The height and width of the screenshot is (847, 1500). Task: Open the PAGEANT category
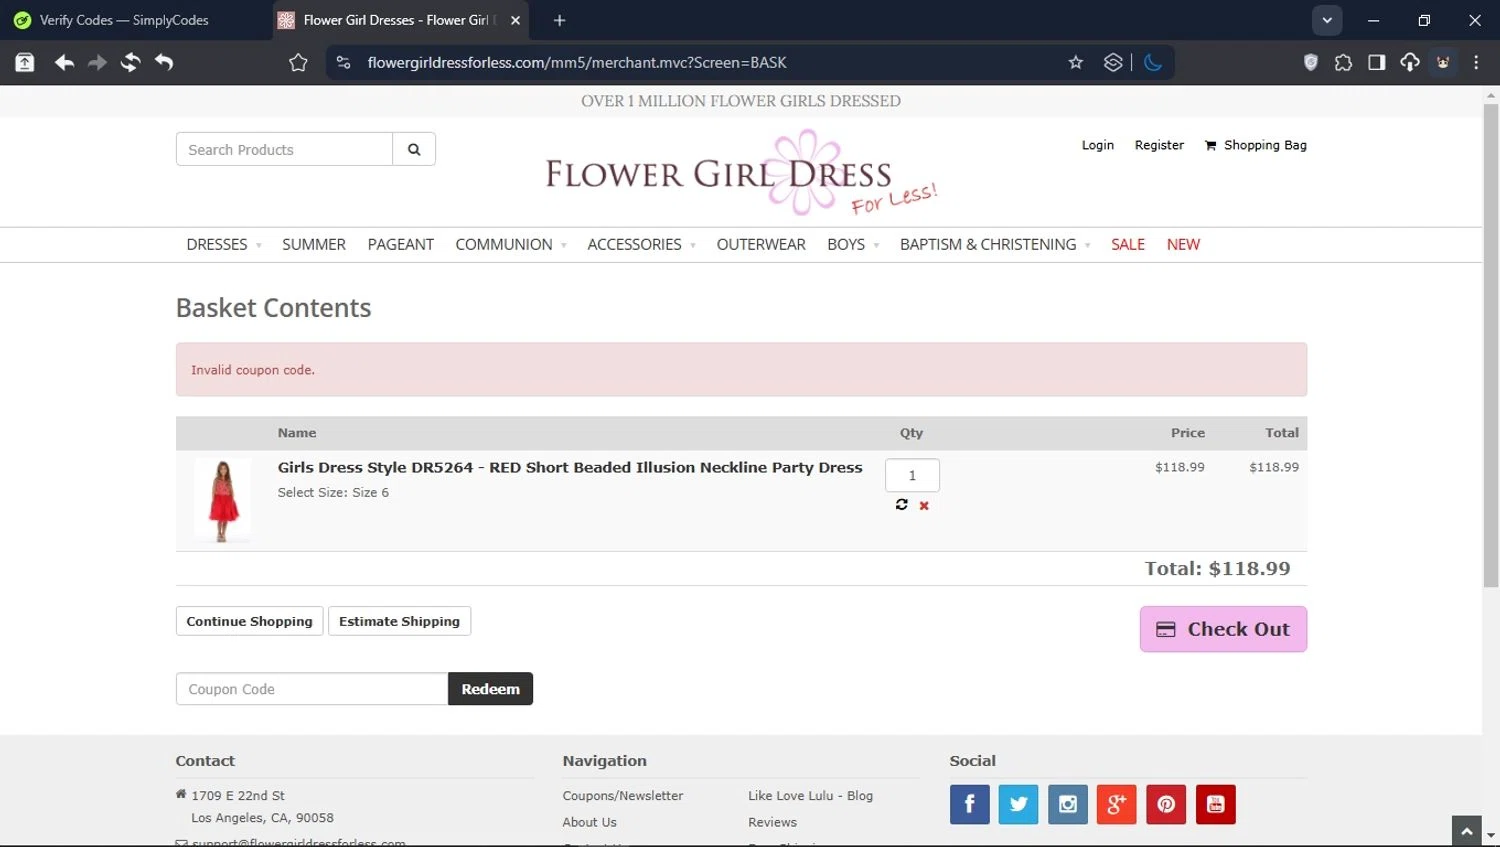[x=401, y=245]
